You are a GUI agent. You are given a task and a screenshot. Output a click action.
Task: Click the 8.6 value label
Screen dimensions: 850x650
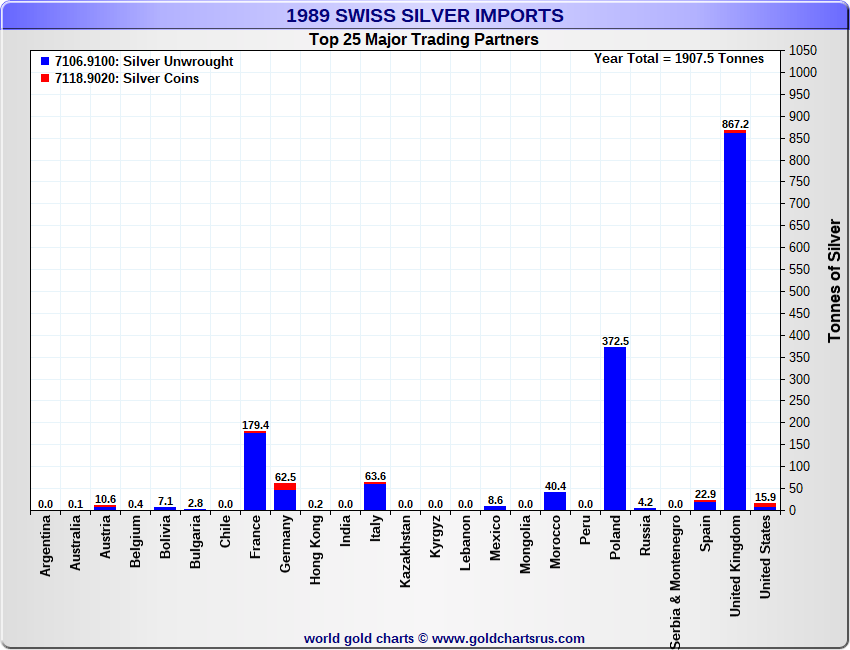pos(495,500)
